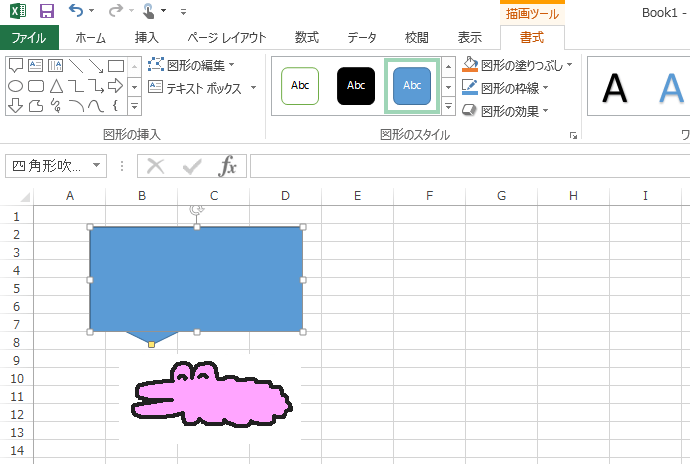Open 図形の編集 dropdown
Viewport: 690px width, 464px height.
click(x=191, y=65)
